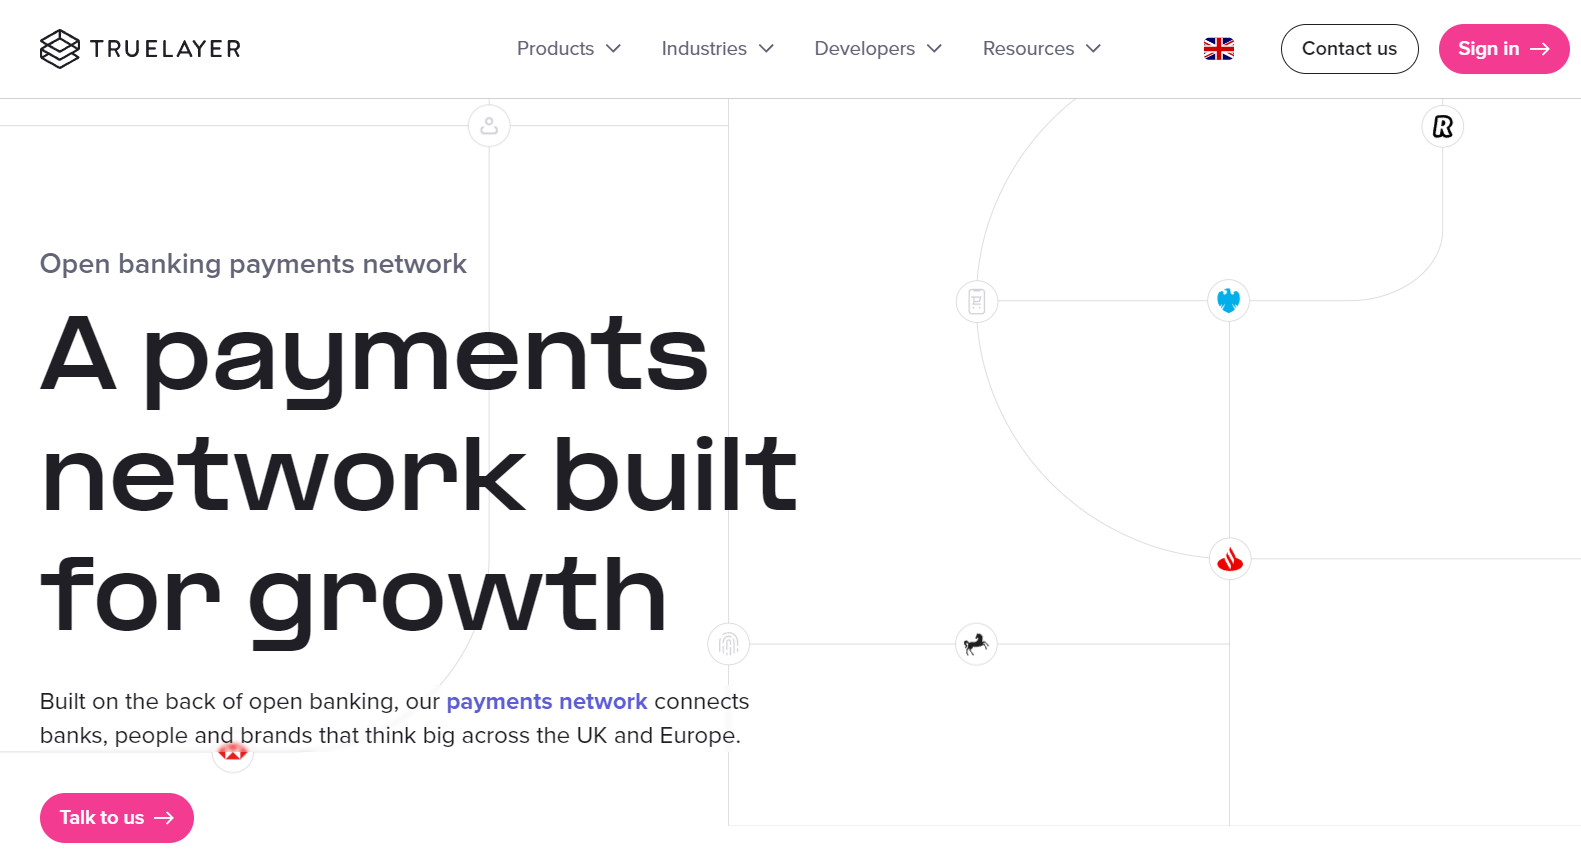Open the UK flag language selector
This screenshot has height=851, width=1581.
tap(1218, 49)
